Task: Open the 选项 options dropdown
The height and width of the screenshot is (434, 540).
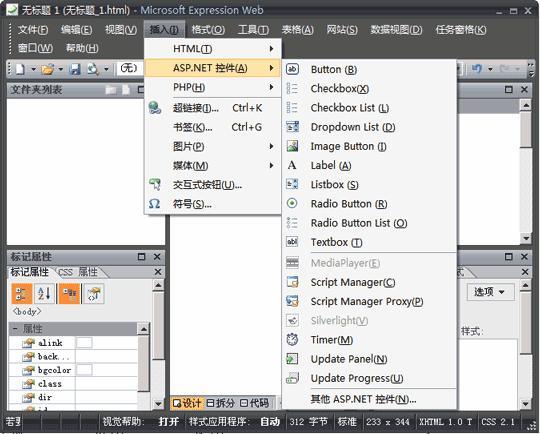Action: click(x=490, y=292)
